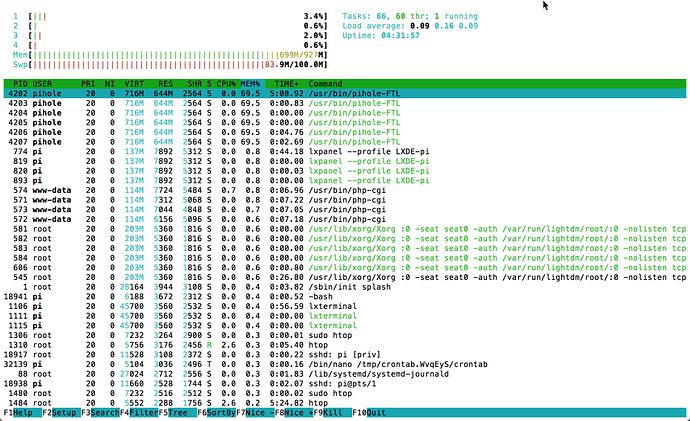Toggle F5 Tree view
690x421 pixels.
click(x=176, y=411)
